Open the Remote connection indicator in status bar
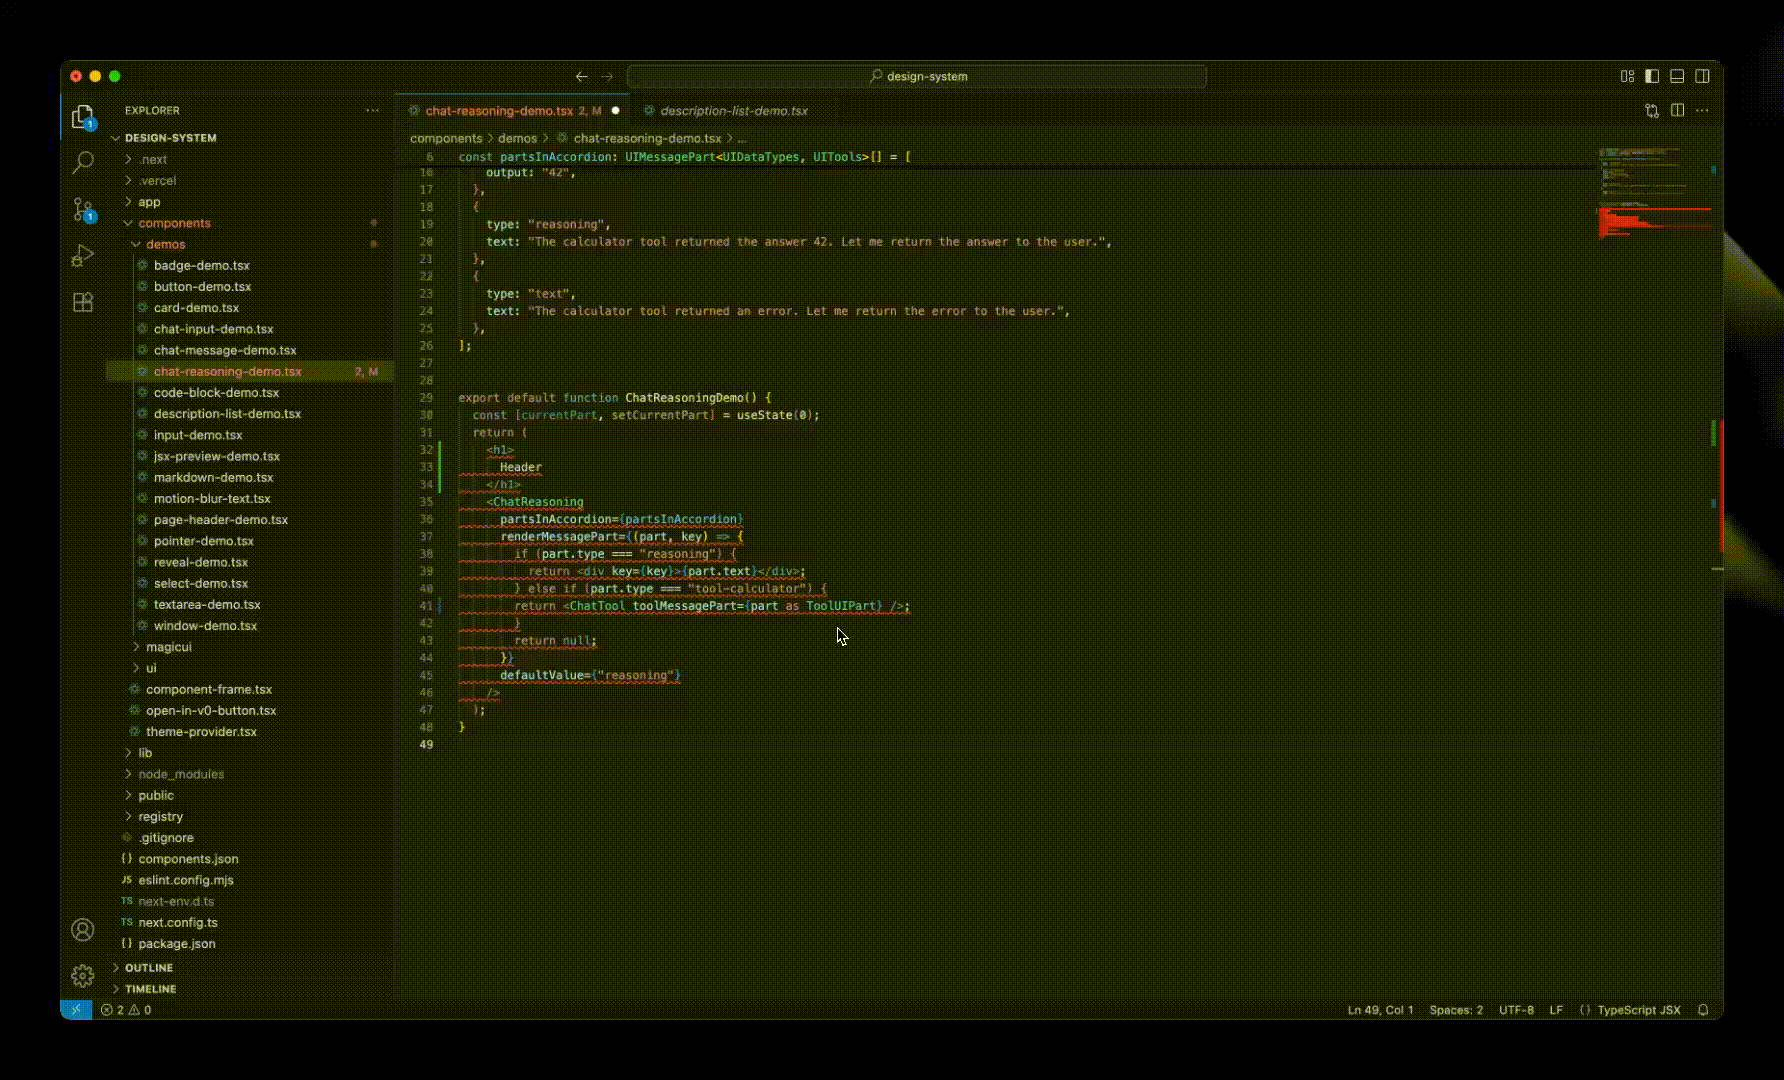This screenshot has height=1080, width=1784. (76, 1010)
